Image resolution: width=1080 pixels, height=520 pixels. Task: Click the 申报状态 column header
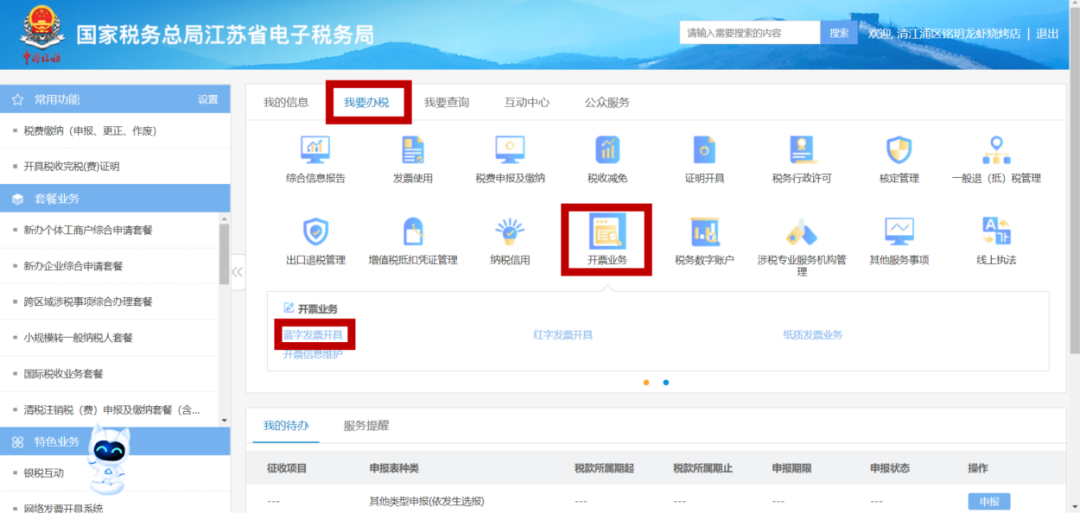tap(889, 468)
